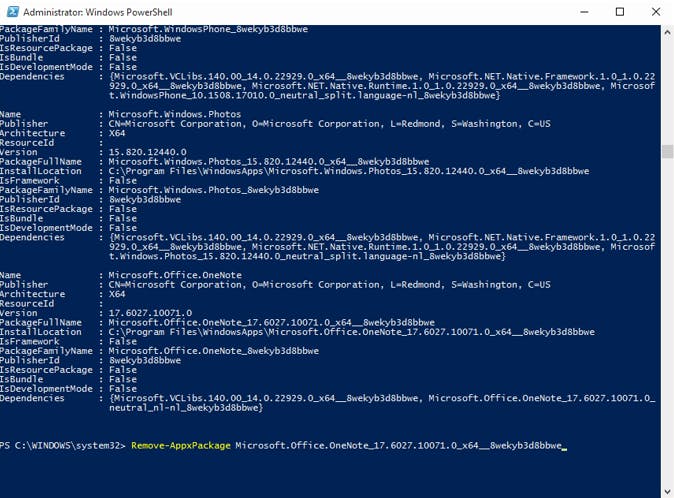Click the PS C:\WINDOWS\system32> prompt

tap(63, 446)
